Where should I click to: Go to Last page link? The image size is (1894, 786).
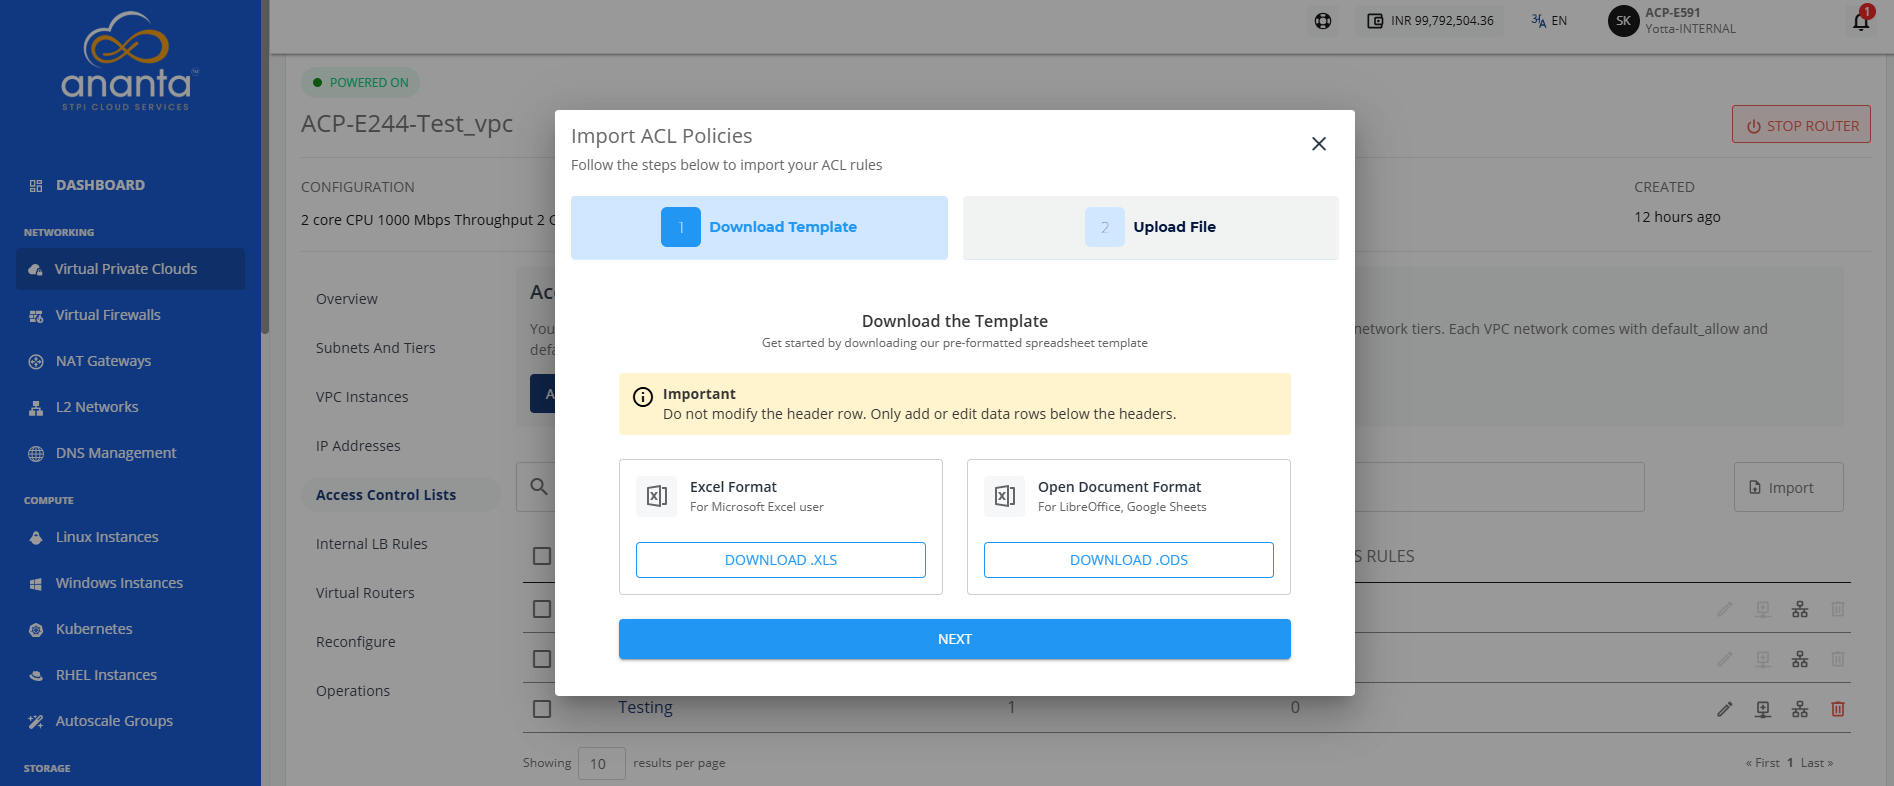tap(1817, 763)
